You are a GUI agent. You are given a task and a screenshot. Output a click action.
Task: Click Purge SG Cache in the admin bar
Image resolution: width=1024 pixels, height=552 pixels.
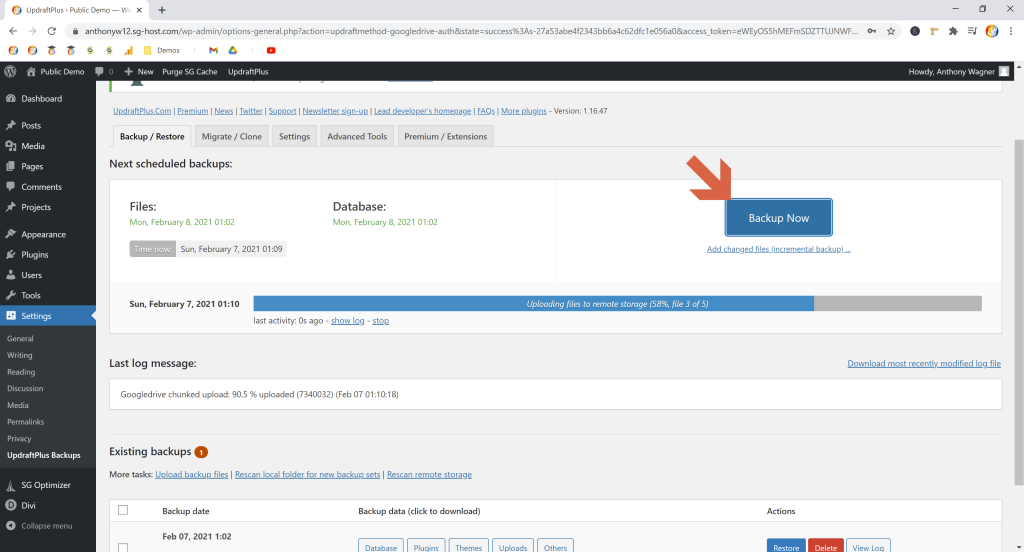(x=189, y=71)
